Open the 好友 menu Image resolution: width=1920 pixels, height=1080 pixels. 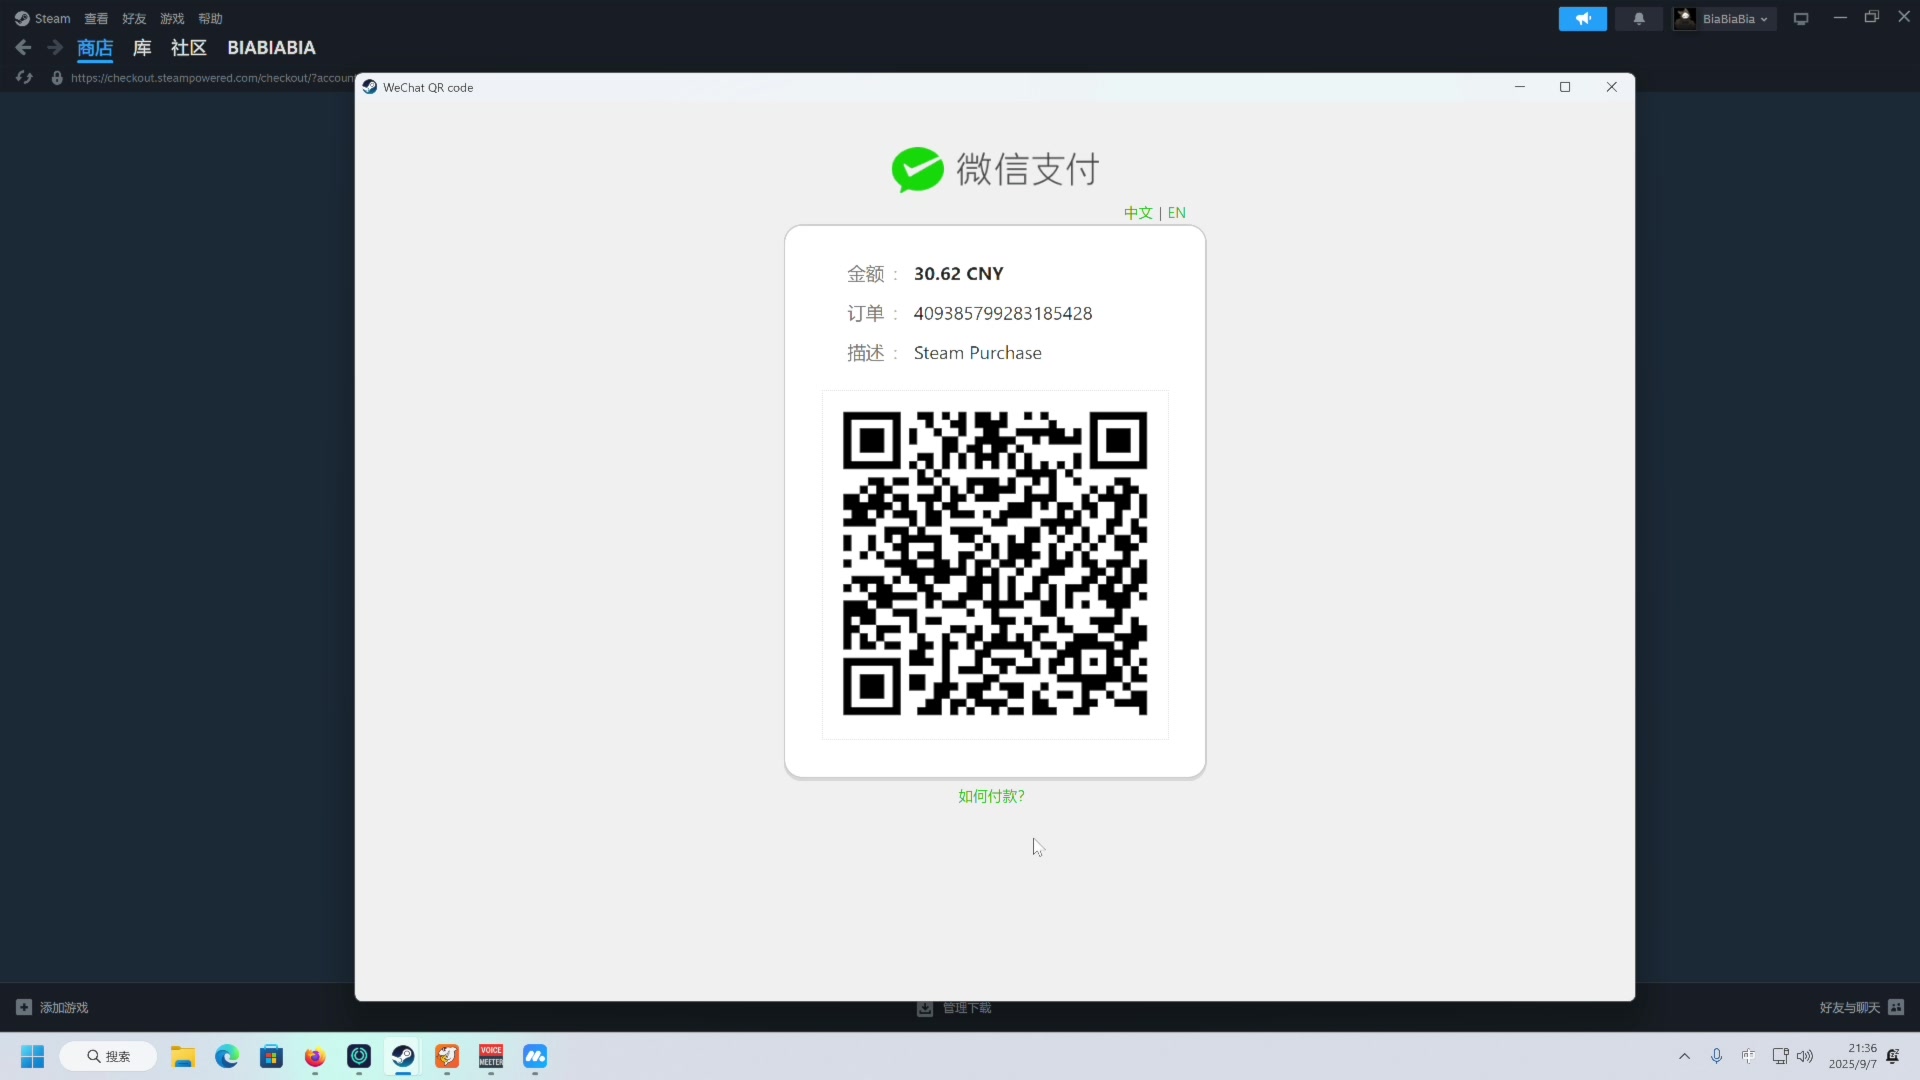134,18
